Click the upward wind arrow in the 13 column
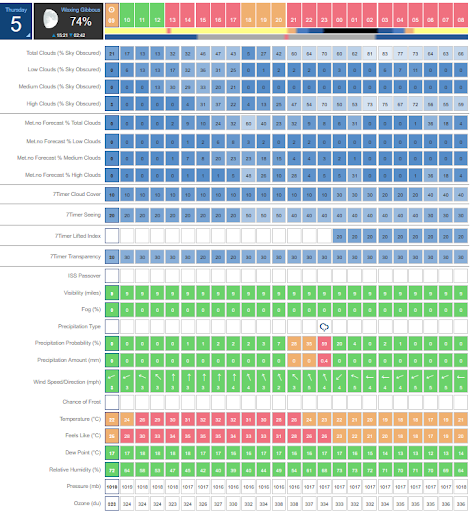This screenshot has width=470, height=512. pyautogui.click(x=173, y=377)
